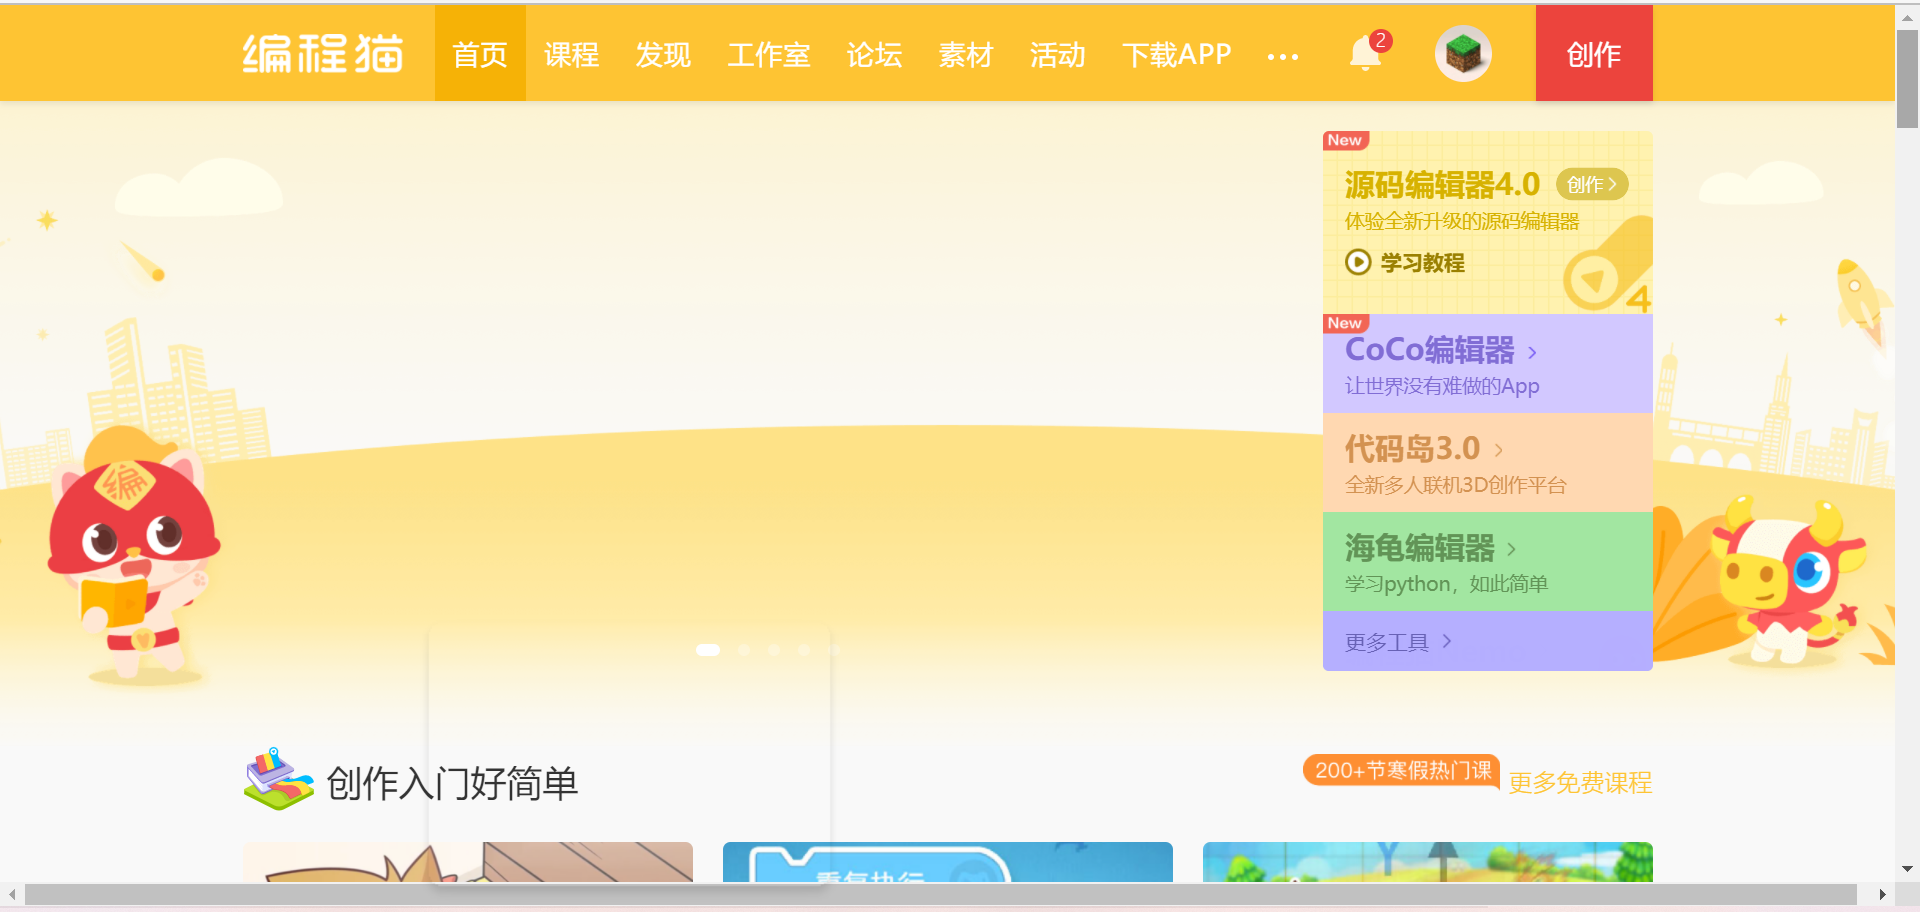
Task: Click the 200+节寒假热门课 badge
Action: coord(1402,770)
